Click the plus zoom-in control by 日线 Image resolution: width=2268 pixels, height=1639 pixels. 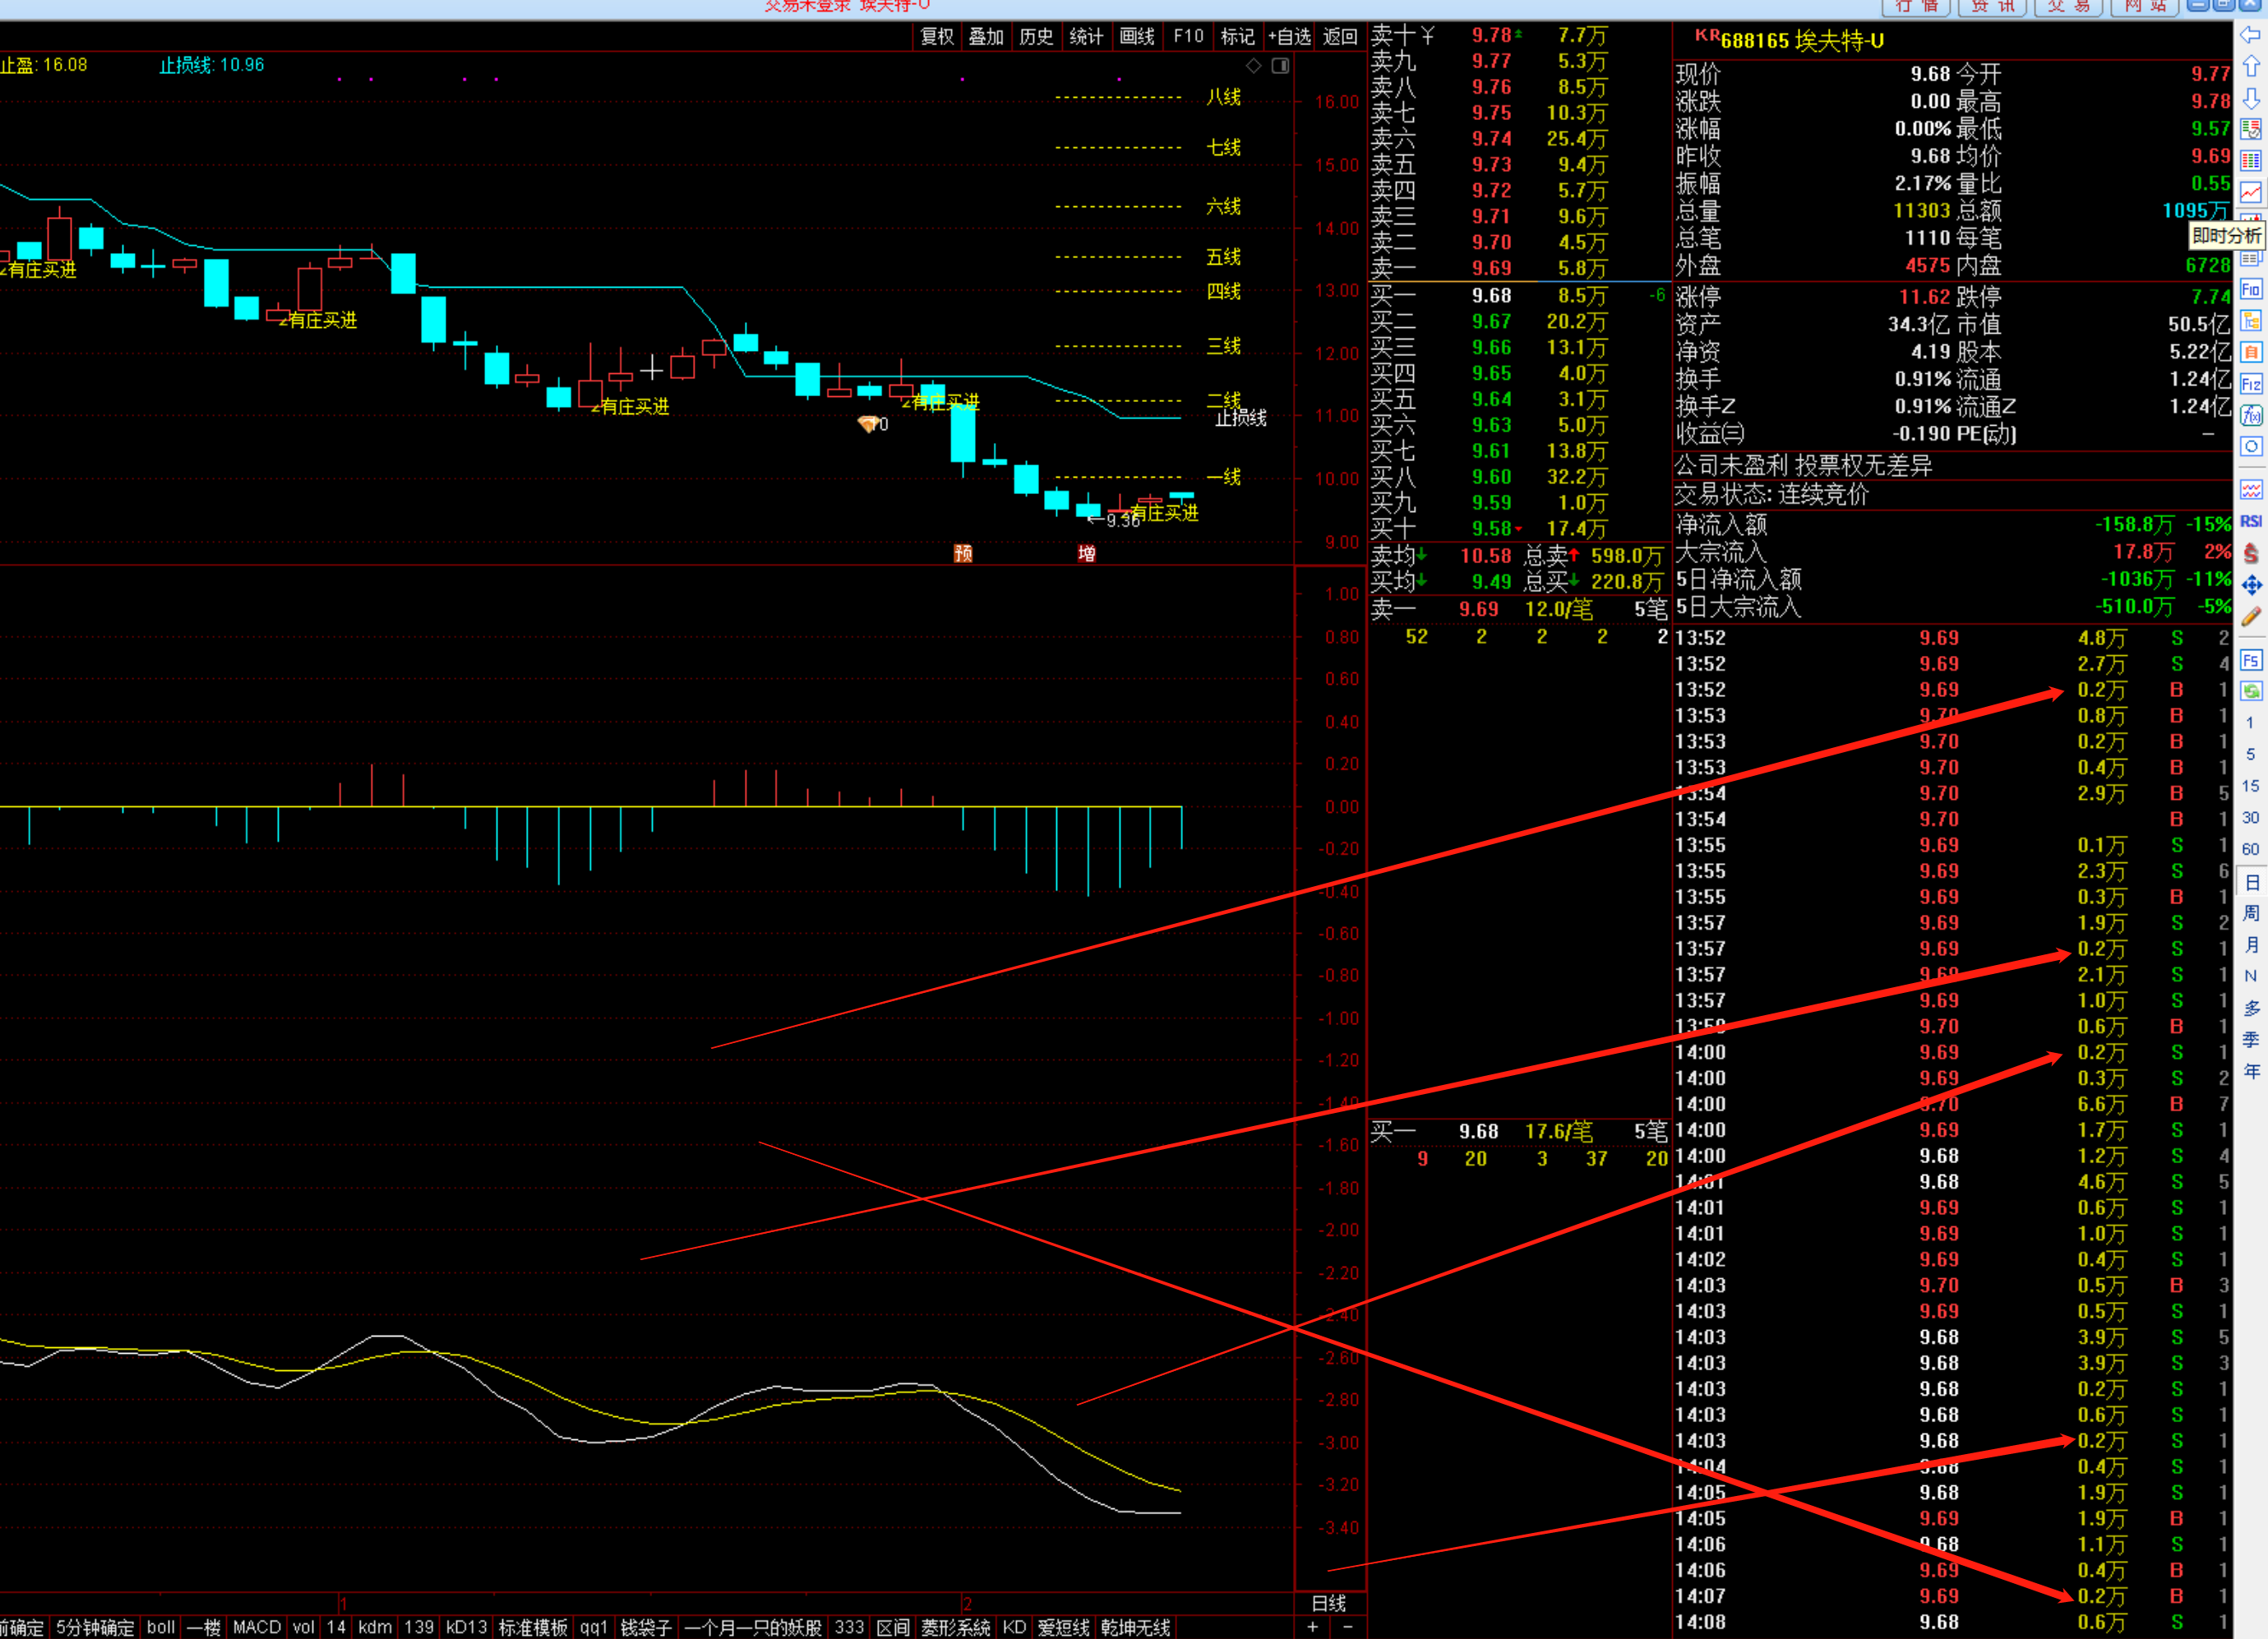pos(1313,1627)
